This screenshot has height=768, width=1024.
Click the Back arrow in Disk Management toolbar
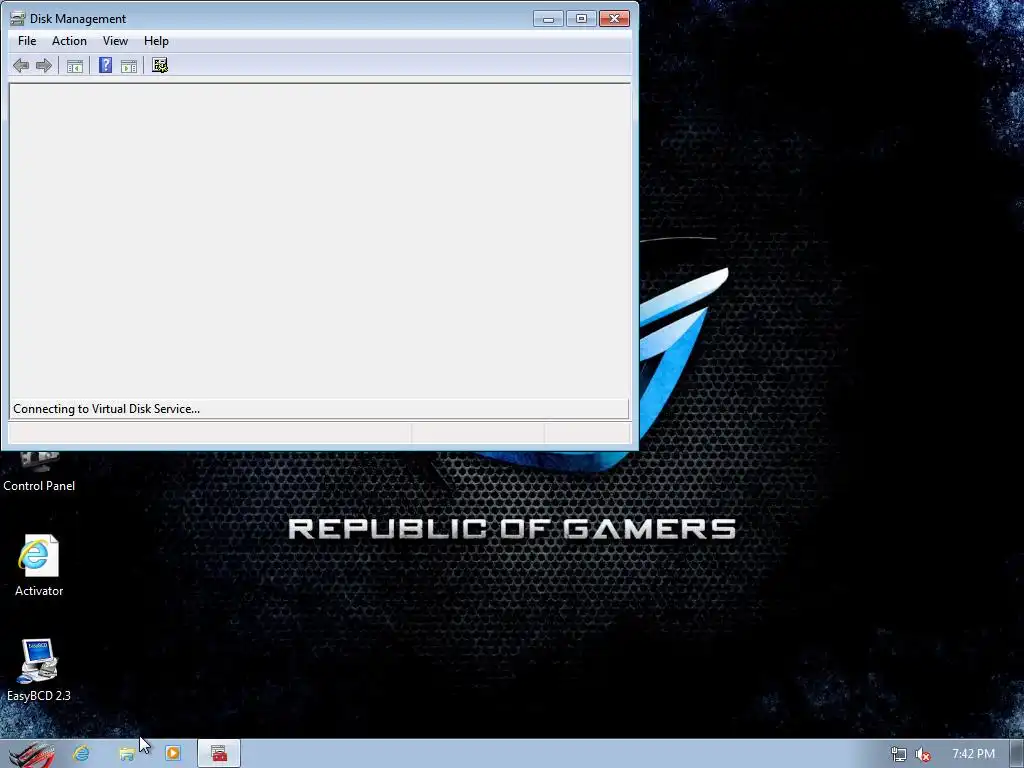(x=21, y=65)
